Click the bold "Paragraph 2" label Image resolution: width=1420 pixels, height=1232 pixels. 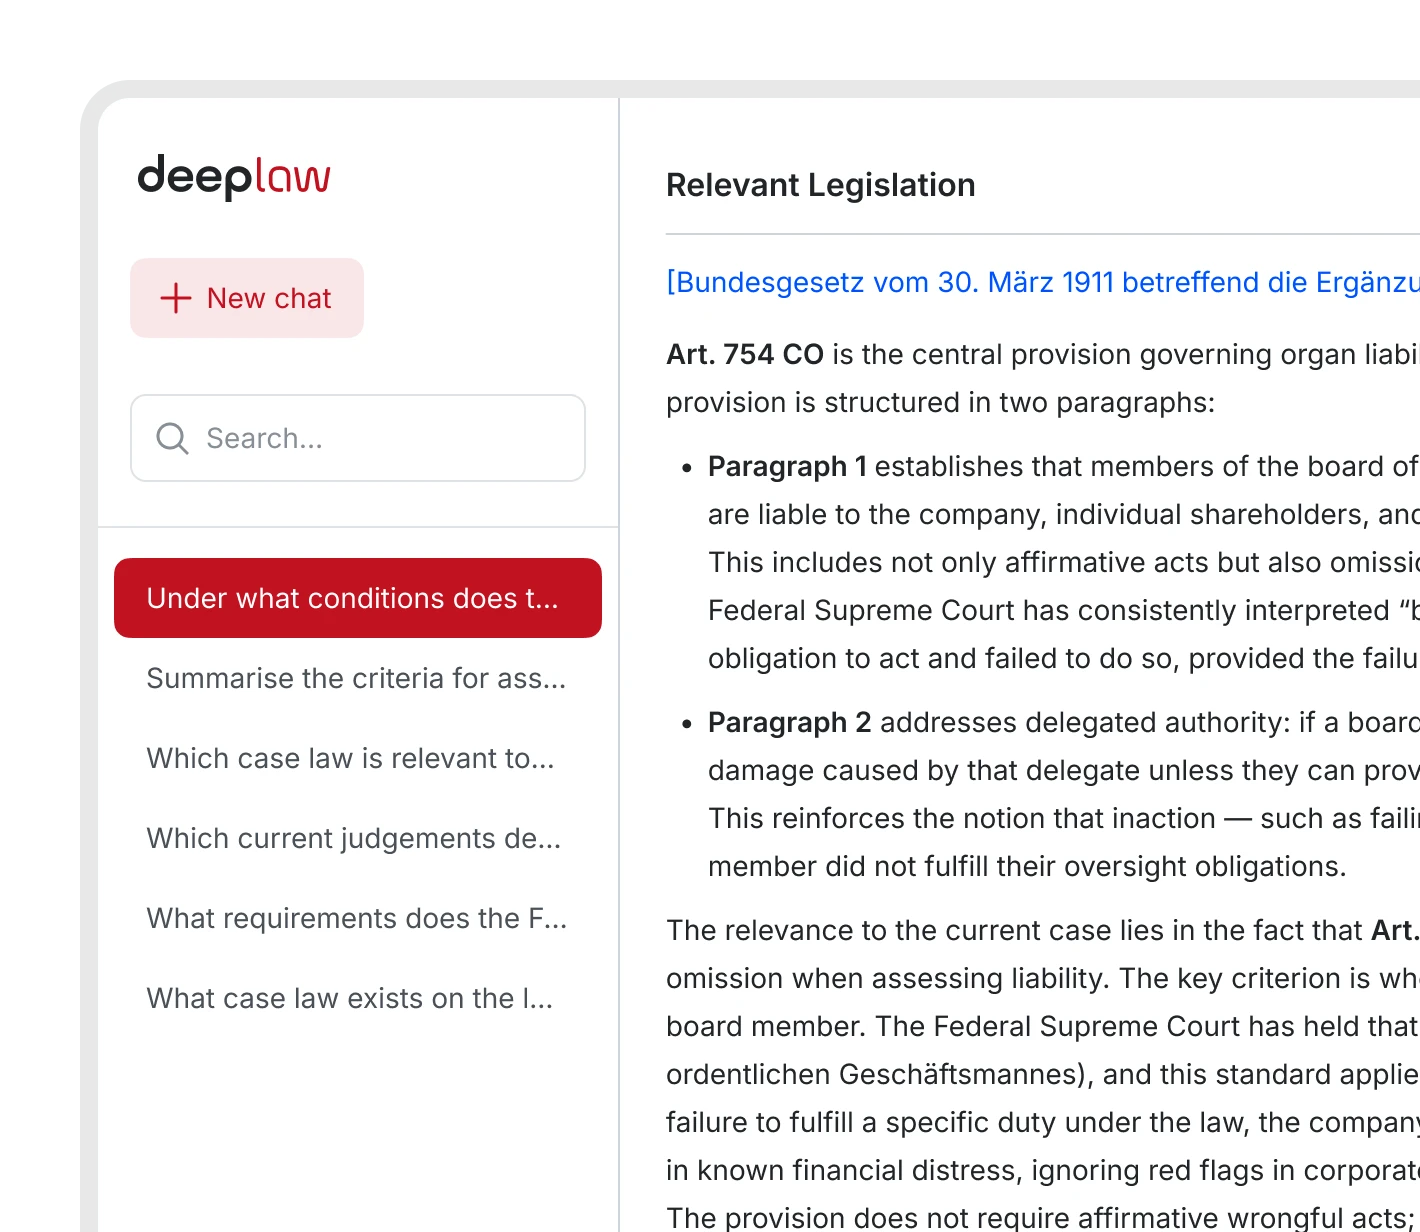pyautogui.click(x=789, y=722)
